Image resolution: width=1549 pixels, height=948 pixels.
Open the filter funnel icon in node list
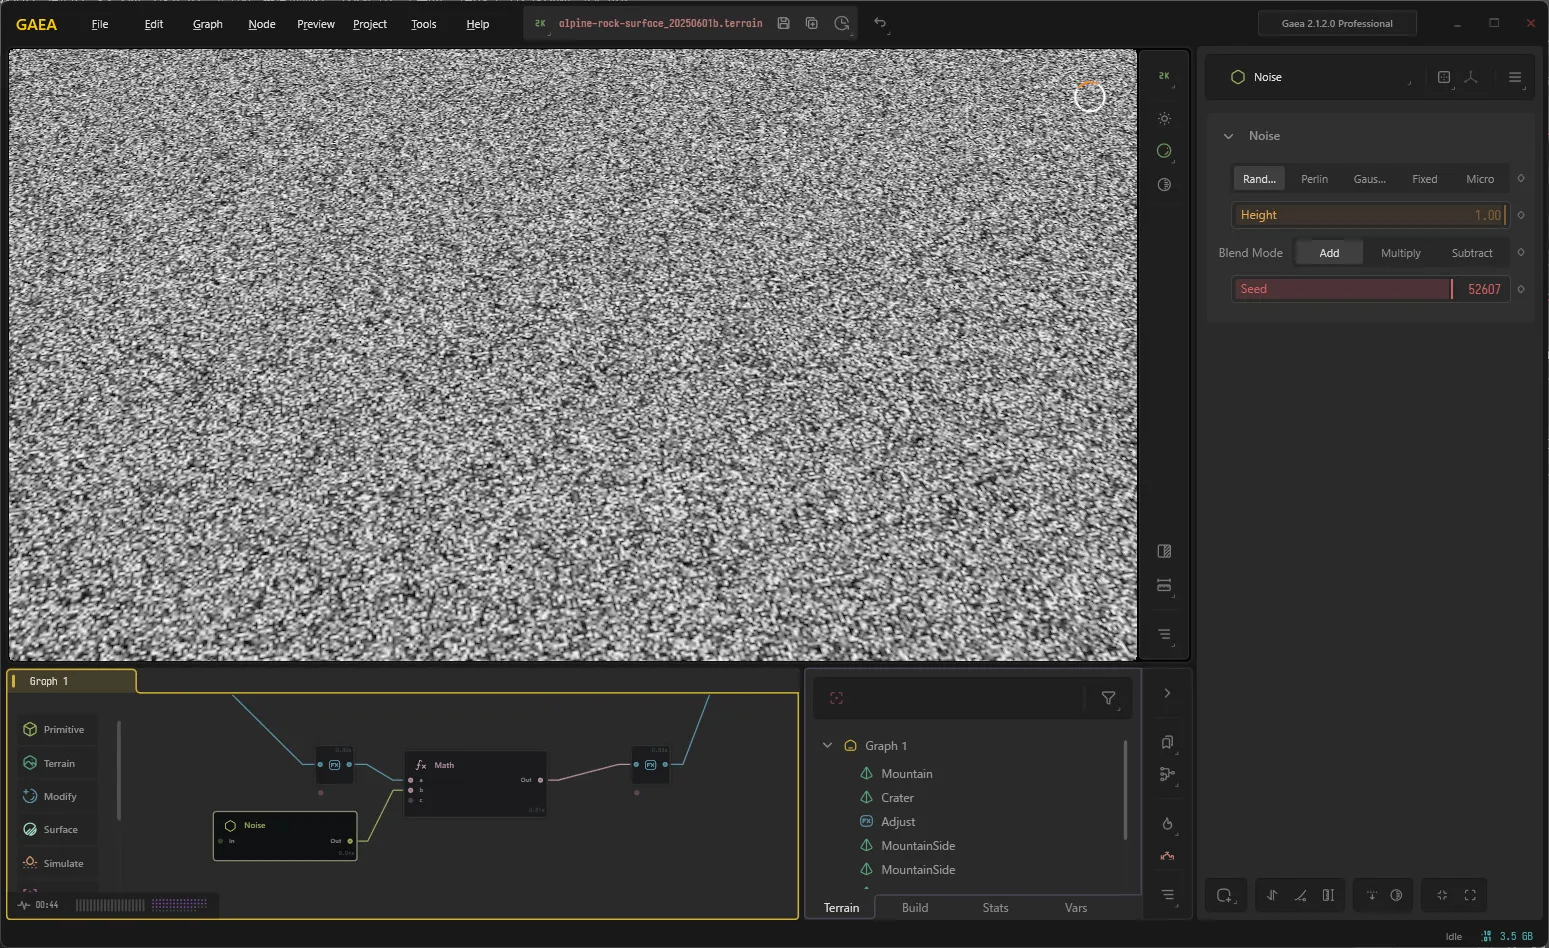(x=1109, y=698)
